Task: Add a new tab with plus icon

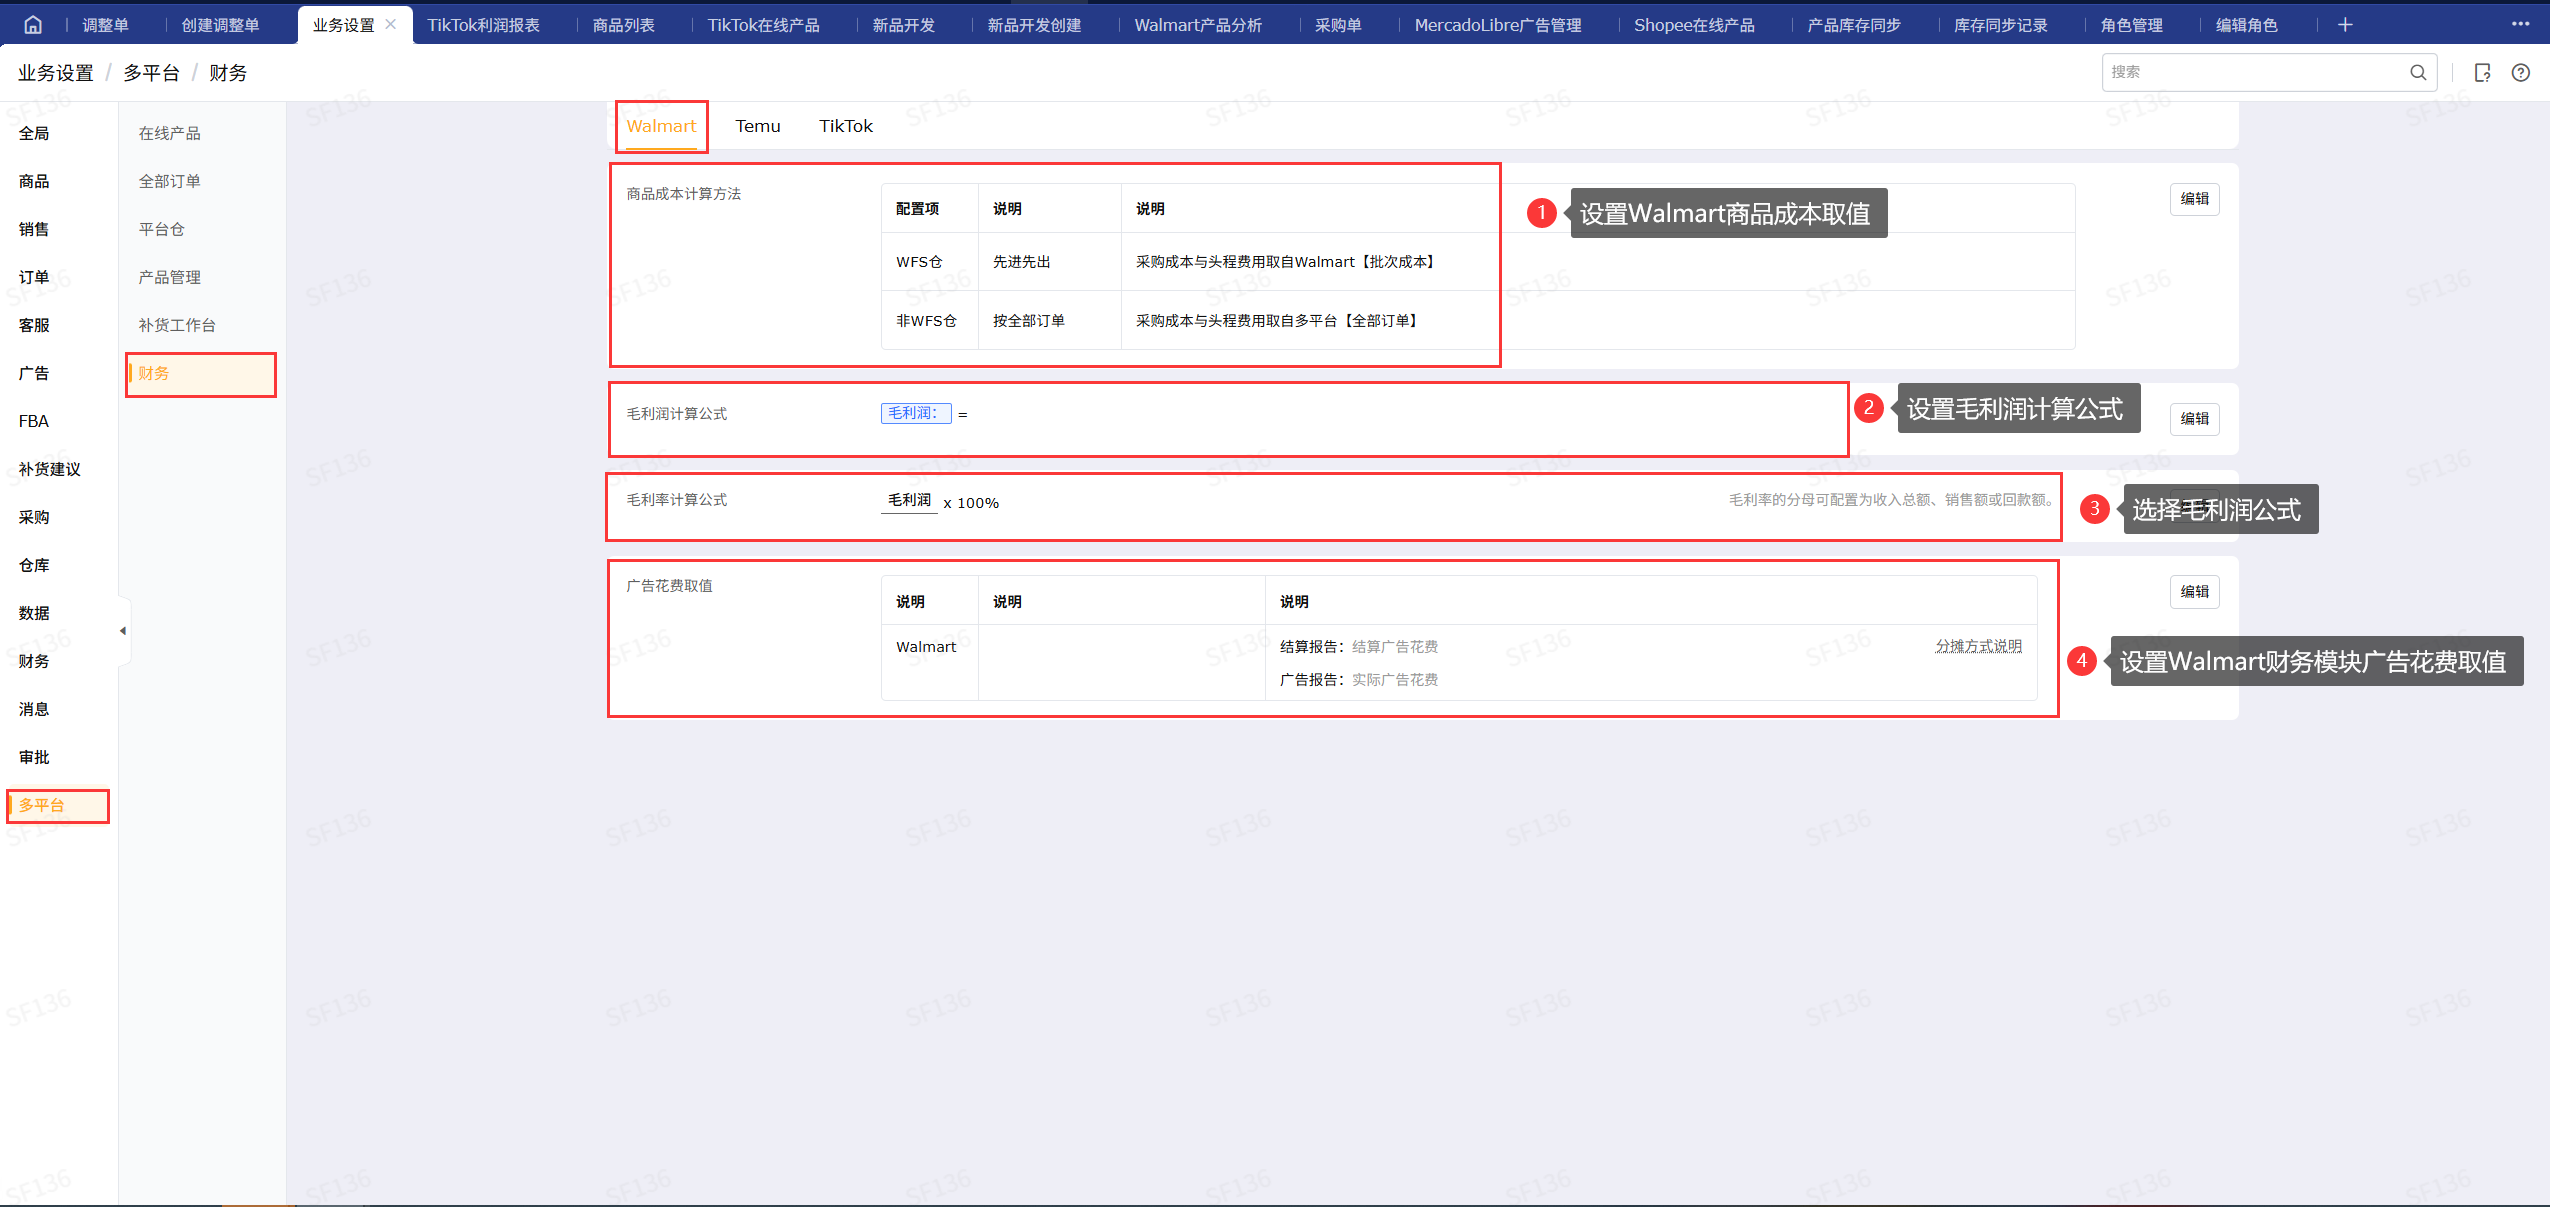Action: point(2345,25)
